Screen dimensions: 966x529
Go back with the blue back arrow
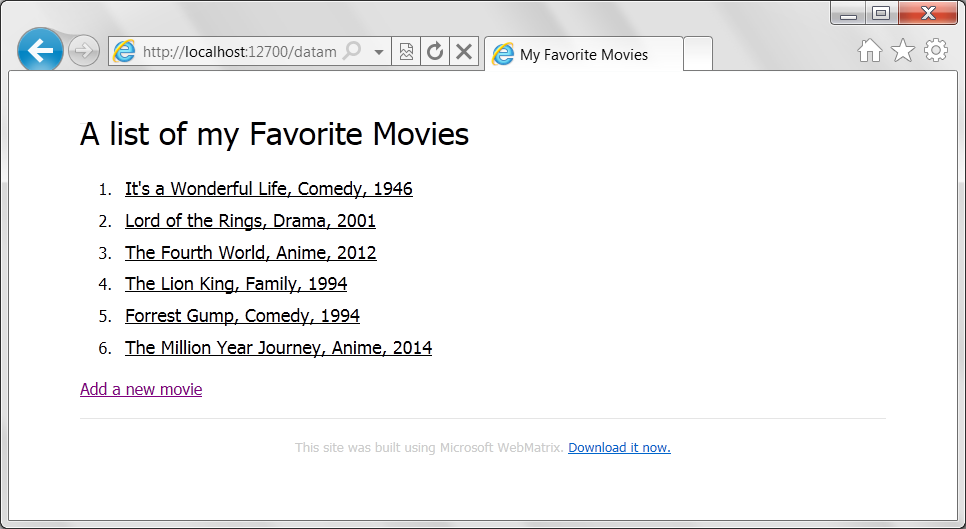pos(40,50)
